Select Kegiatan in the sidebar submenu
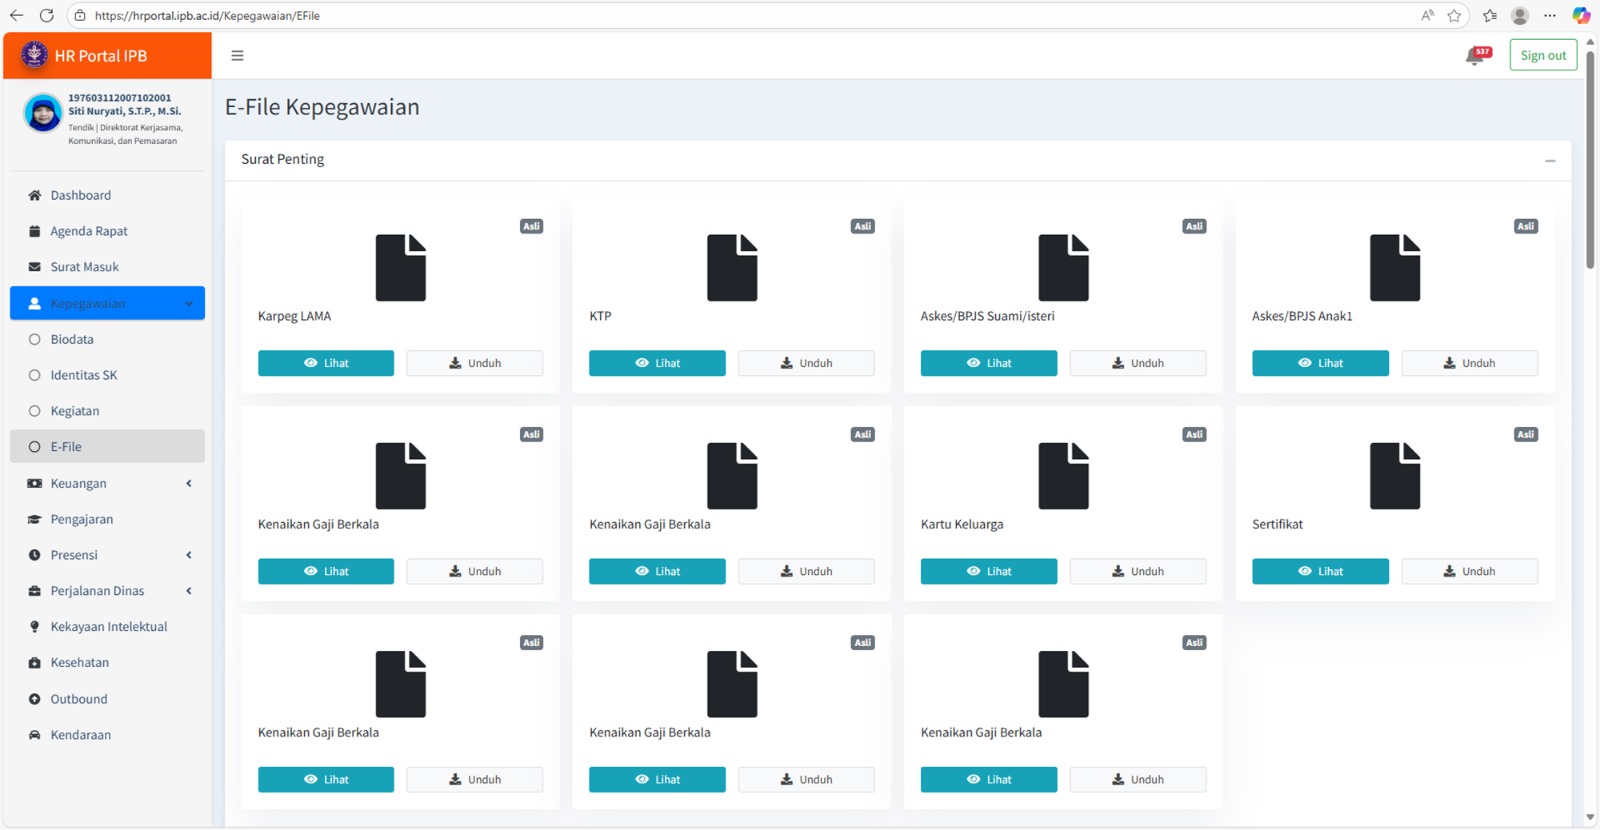1600x830 pixels. 75,411
